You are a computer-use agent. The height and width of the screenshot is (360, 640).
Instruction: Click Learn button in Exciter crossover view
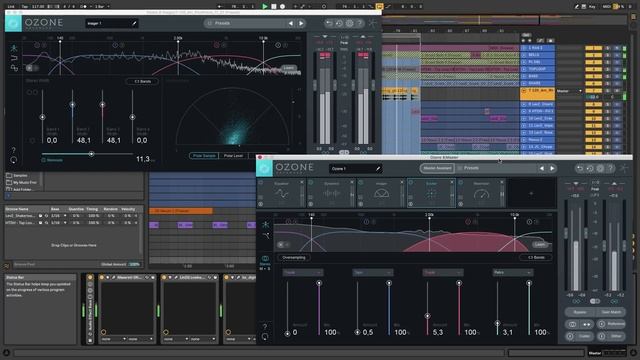[x=540, y=244]
